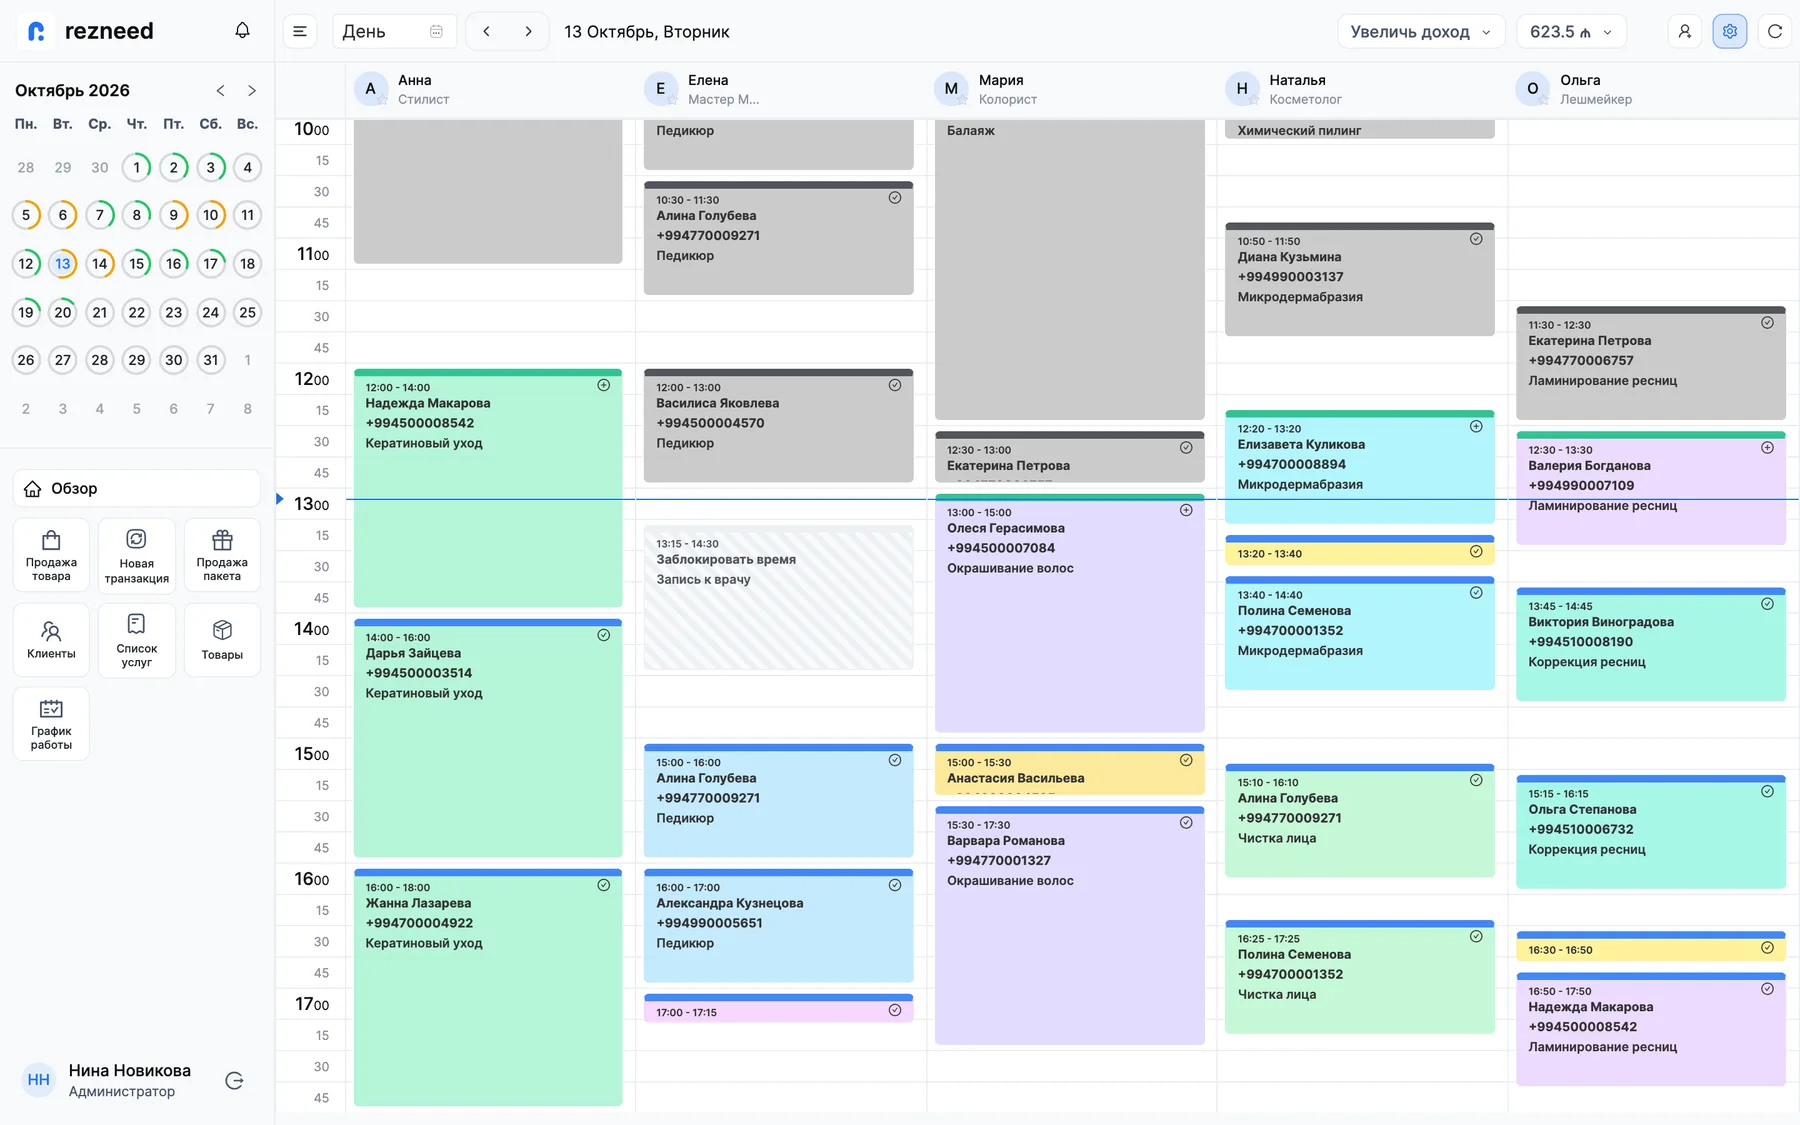
Task: Open Александра Кузнецова 16:00 appointment
Action: coord(779,925)
